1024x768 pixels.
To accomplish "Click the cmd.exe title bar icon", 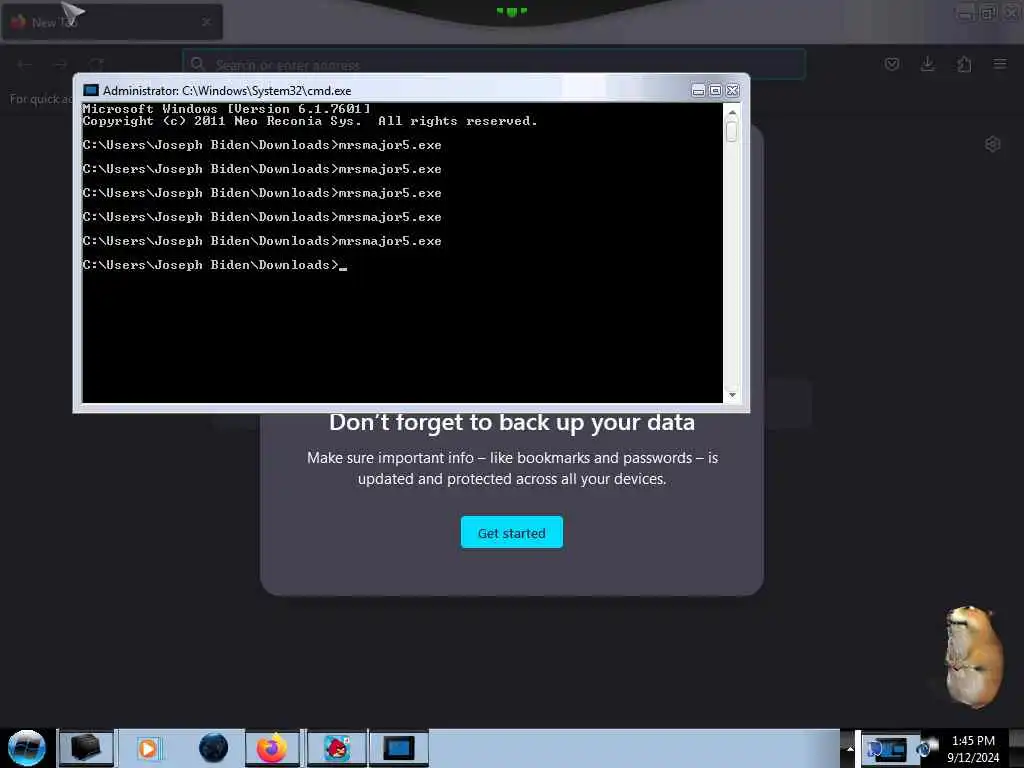I will point(91,90).
